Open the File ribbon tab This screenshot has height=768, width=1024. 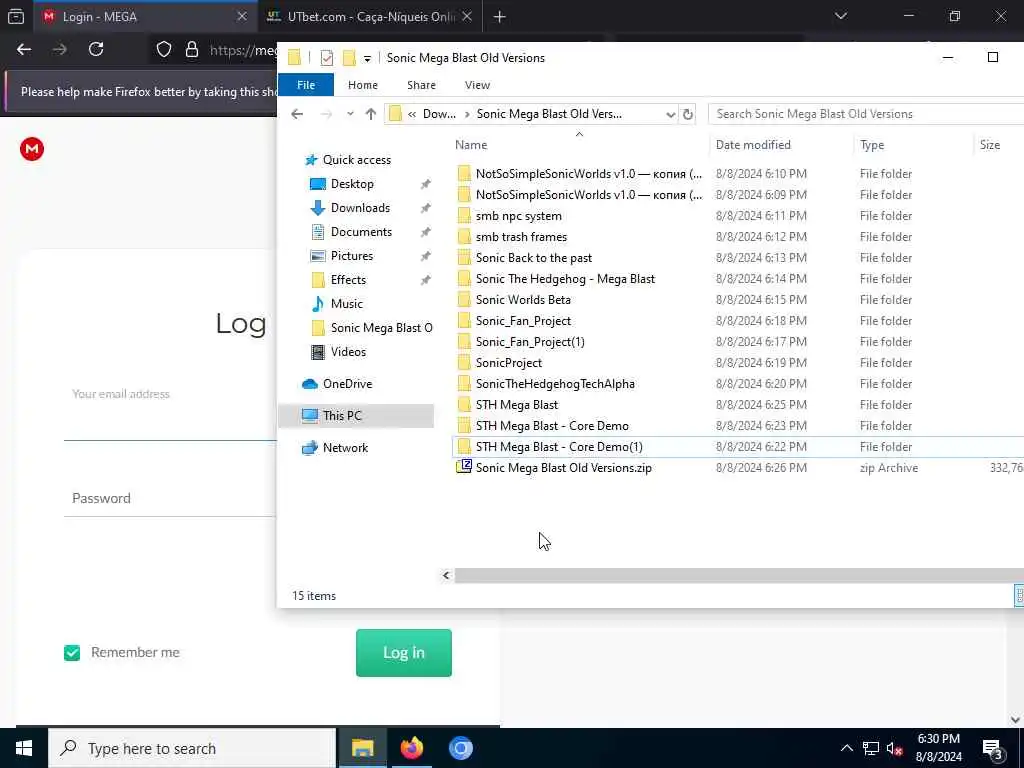coord(306,85)
